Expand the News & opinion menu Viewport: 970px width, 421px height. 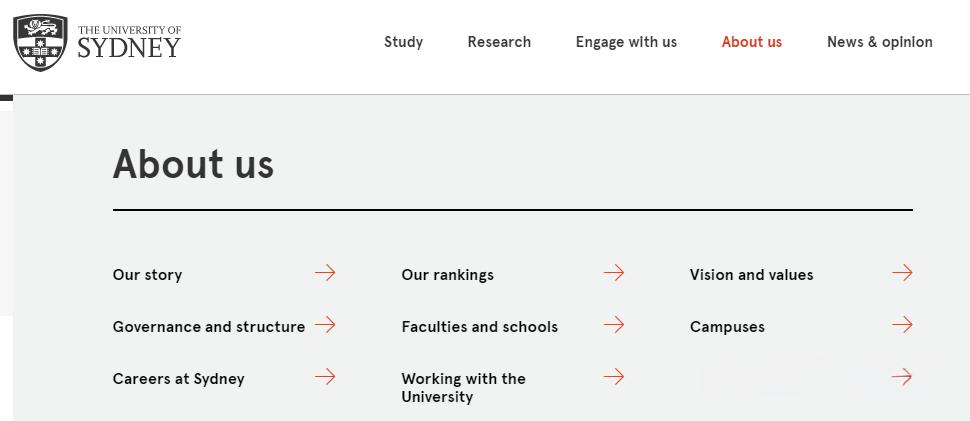880,42
